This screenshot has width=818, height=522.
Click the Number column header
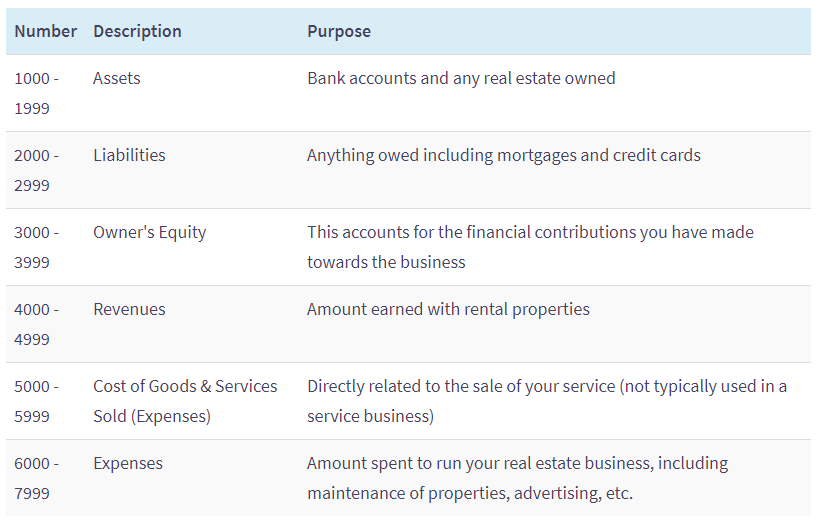pos(45,31)
